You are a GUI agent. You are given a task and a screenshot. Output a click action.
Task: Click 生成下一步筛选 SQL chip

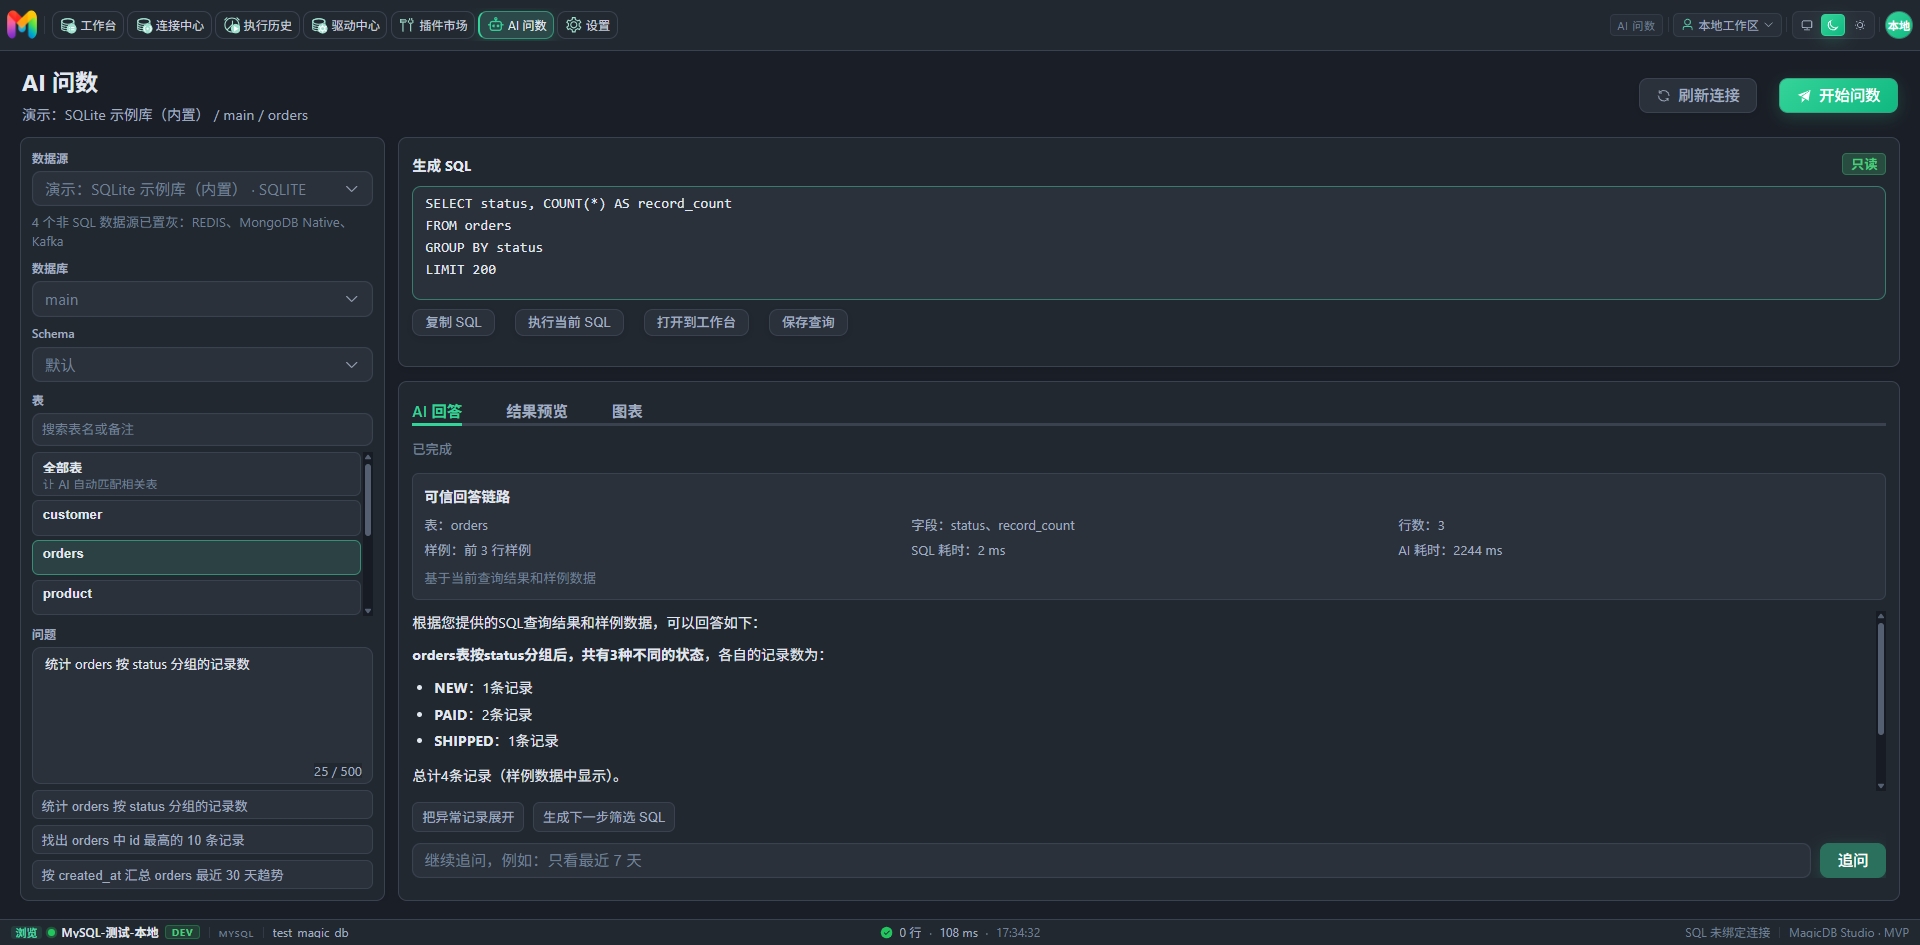[604, 817]
